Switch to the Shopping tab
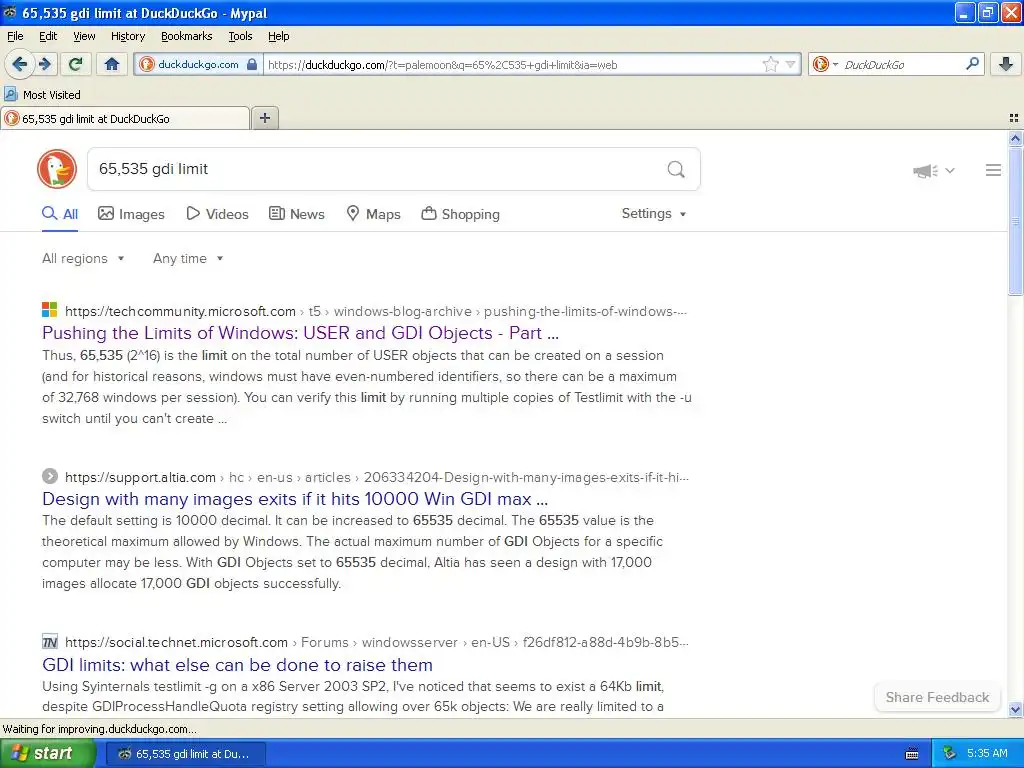The image size is (1024, 768). [x=460, y=214]
